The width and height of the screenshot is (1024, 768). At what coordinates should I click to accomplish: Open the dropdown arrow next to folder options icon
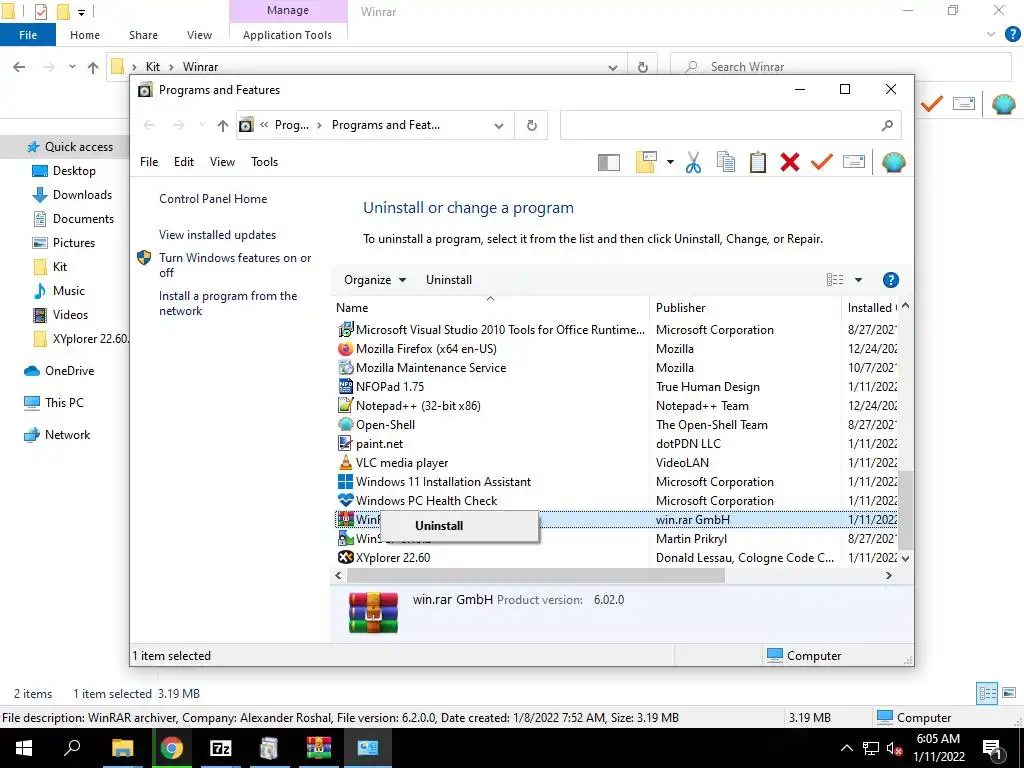click(670, 162)
